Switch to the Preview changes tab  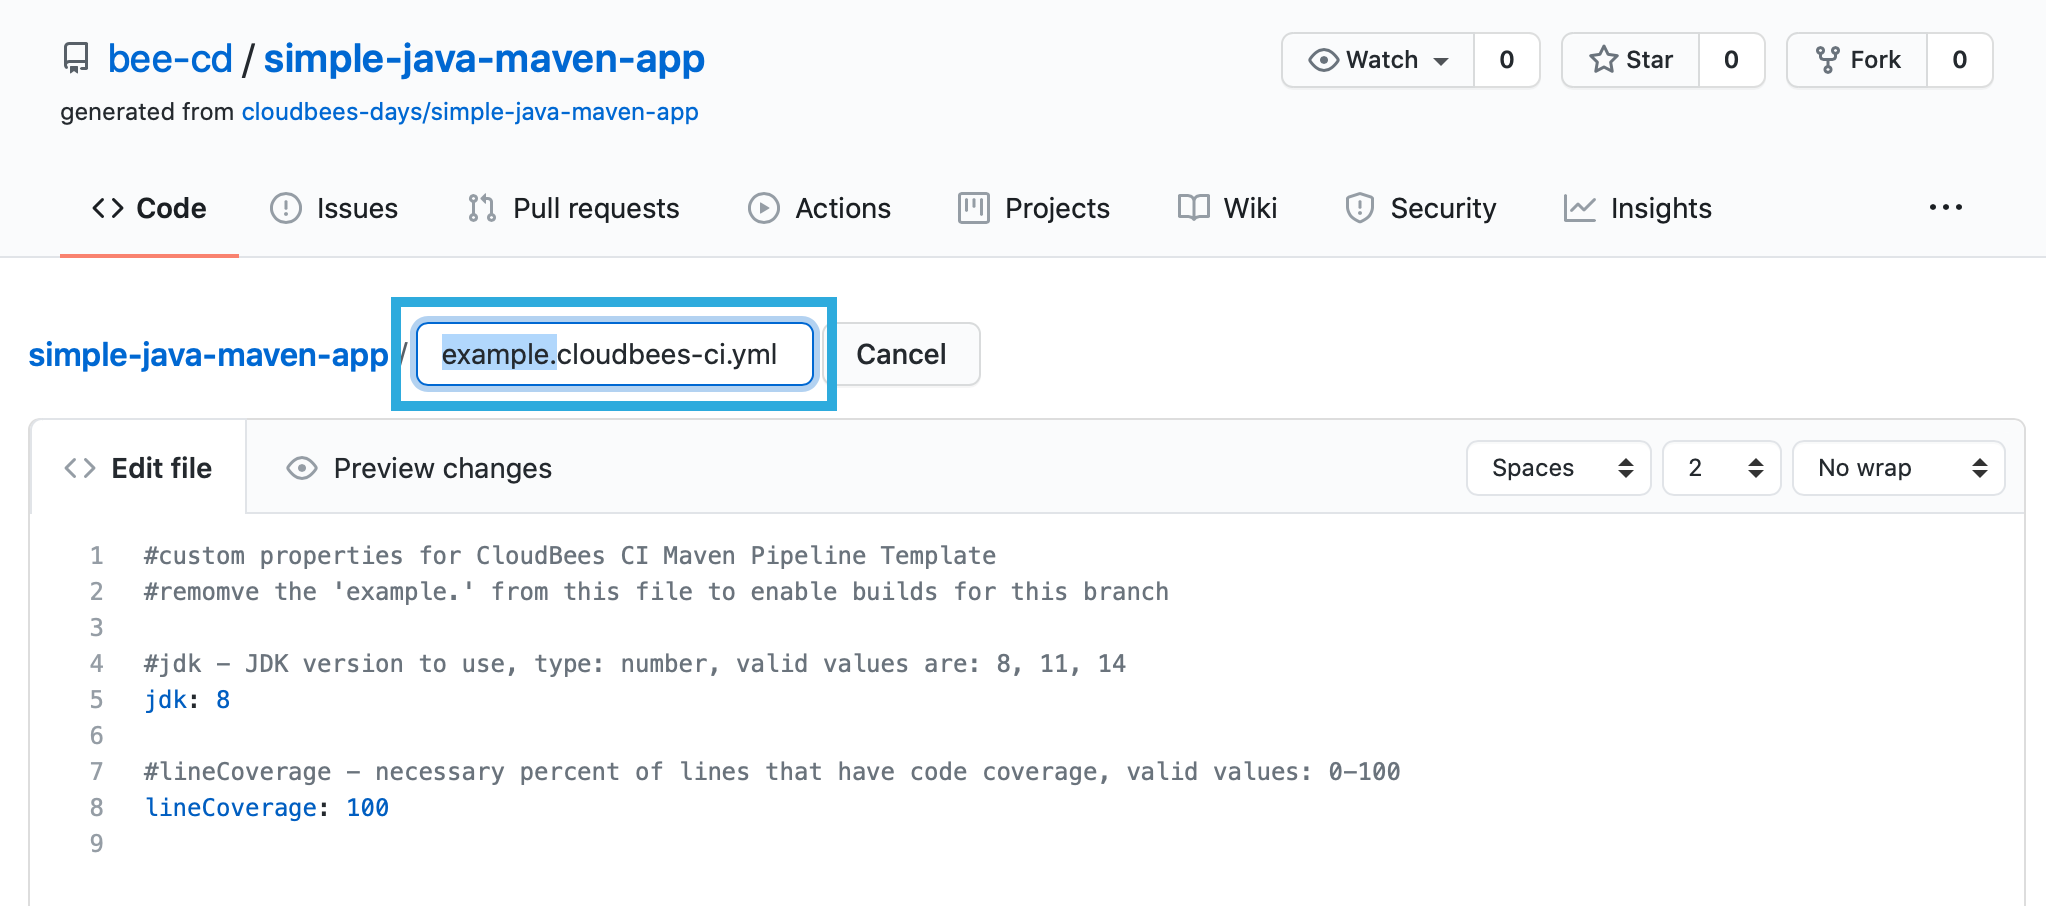pos(419,468)
